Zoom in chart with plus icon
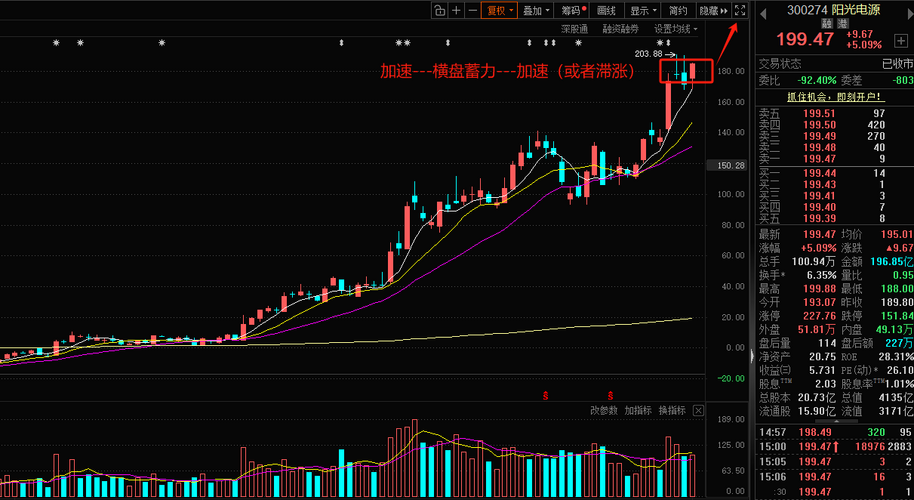 point(456,10)
